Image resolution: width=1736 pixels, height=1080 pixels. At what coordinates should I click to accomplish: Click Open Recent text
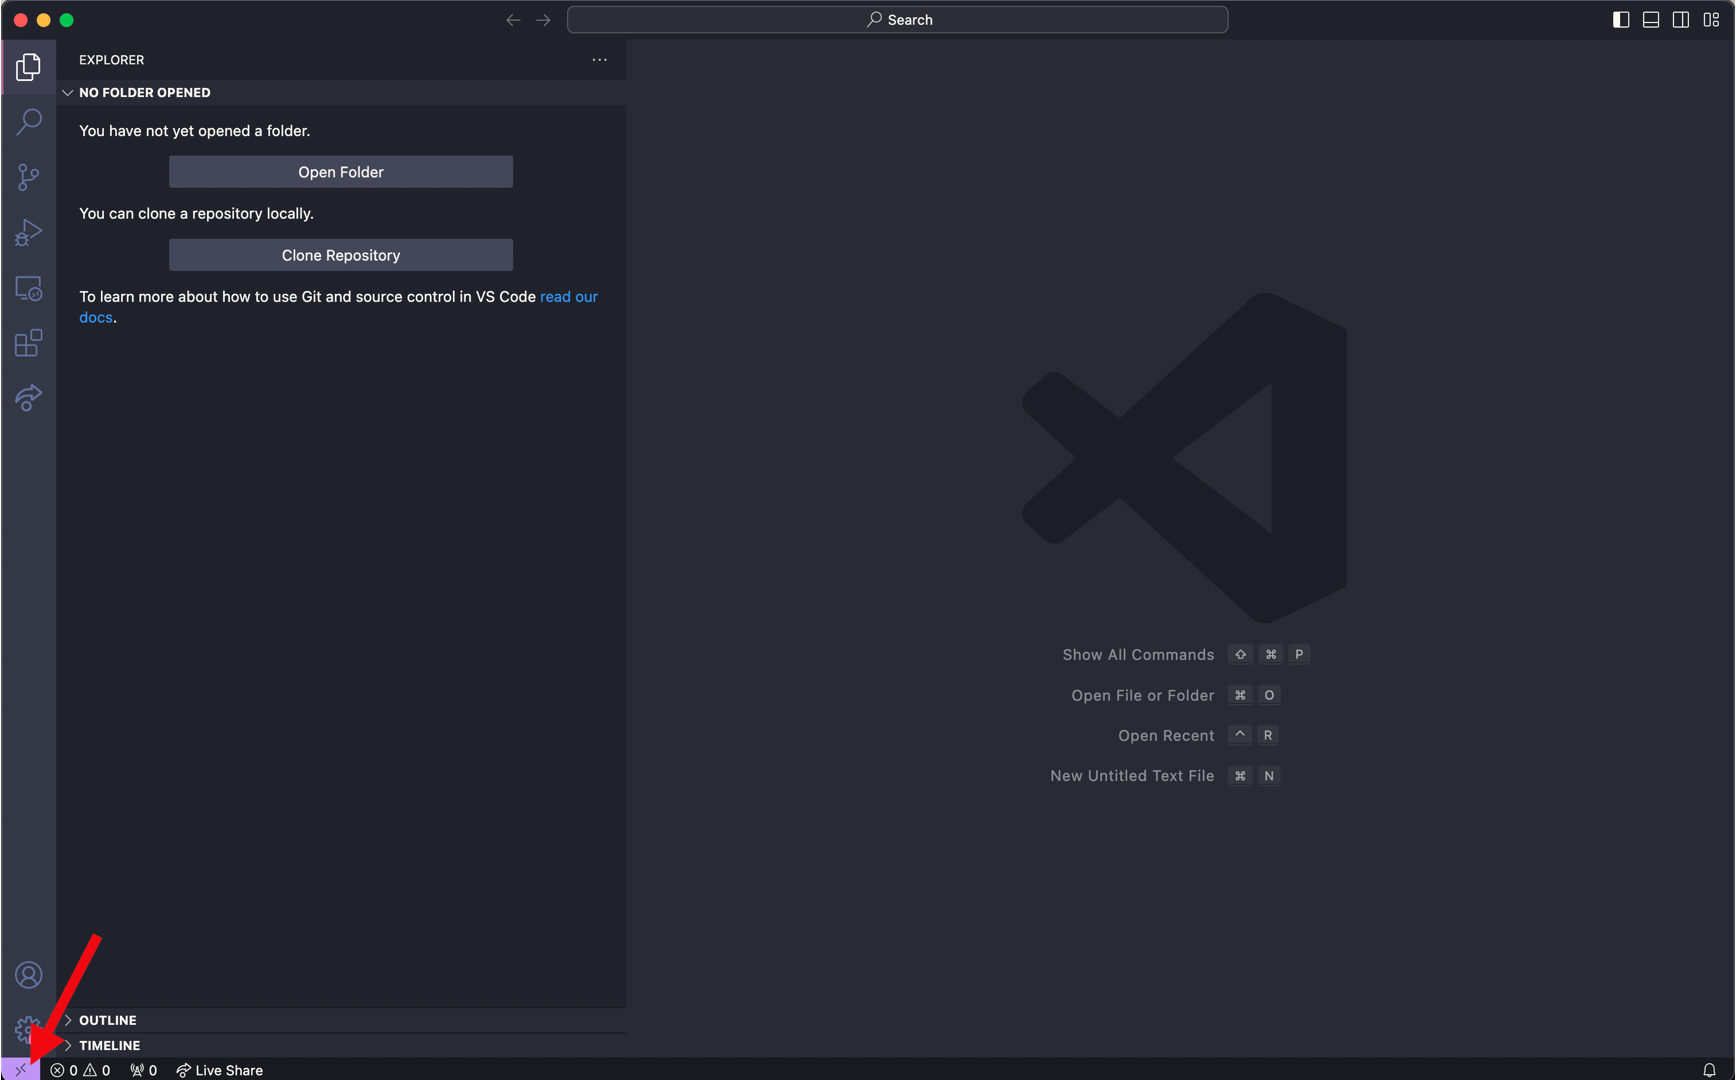pos(1166,736)
